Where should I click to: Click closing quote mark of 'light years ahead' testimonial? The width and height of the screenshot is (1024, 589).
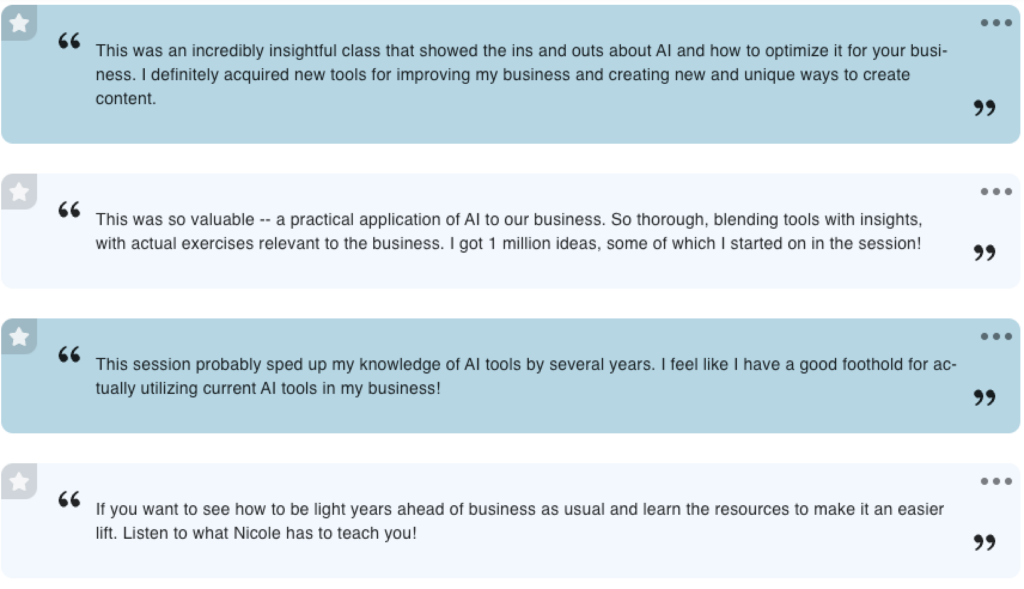(x=984, y=543)
